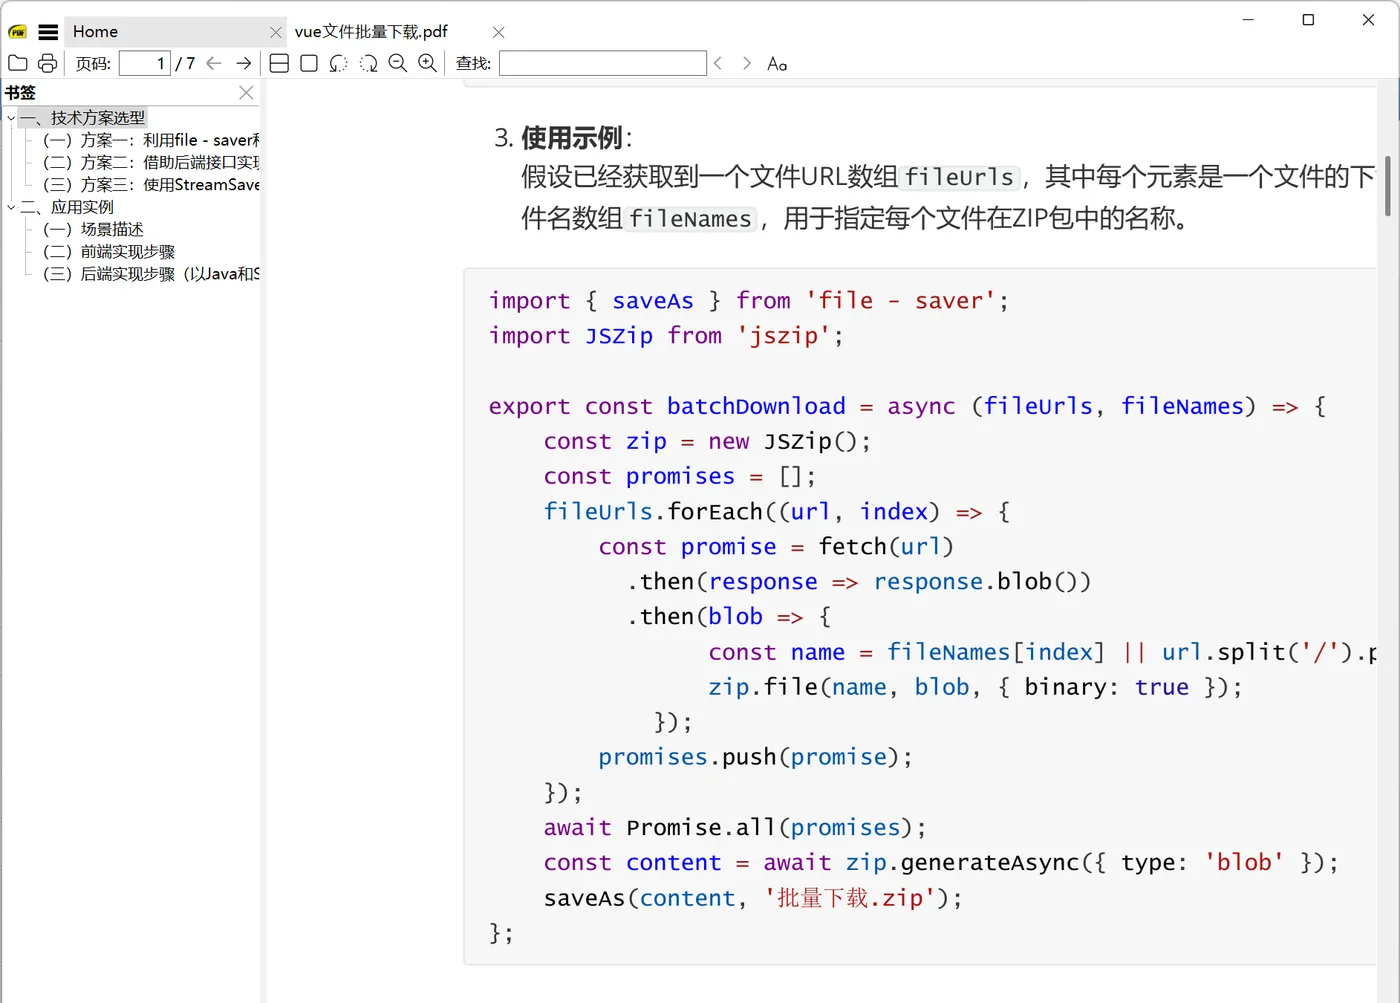Find next search match
This screenshot has width=1400, height=1003.
(x=746, y=63)
